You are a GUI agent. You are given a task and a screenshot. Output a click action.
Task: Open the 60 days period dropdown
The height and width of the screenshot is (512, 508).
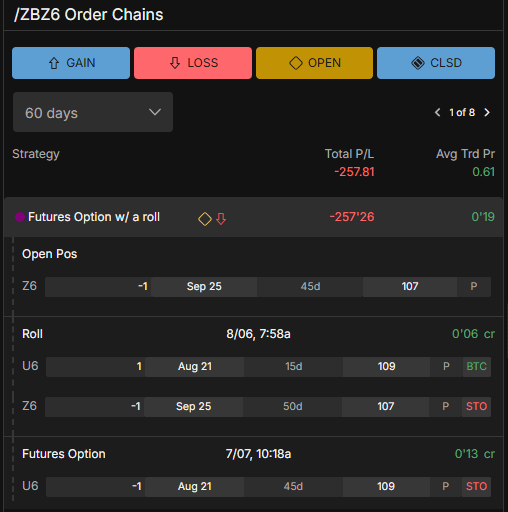[x=93, y=112]
